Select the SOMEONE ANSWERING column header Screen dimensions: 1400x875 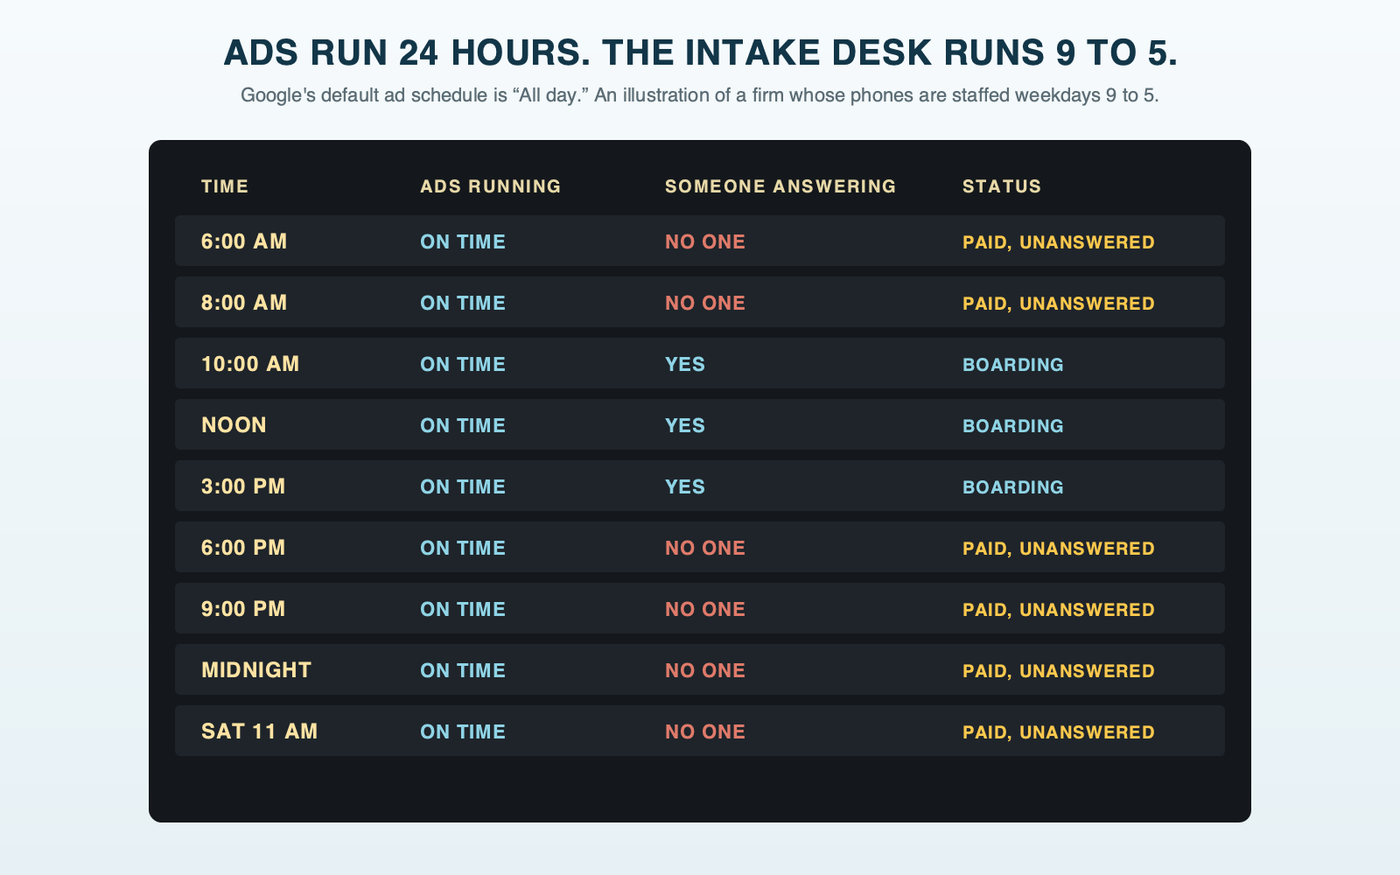[x=781, y=187]
